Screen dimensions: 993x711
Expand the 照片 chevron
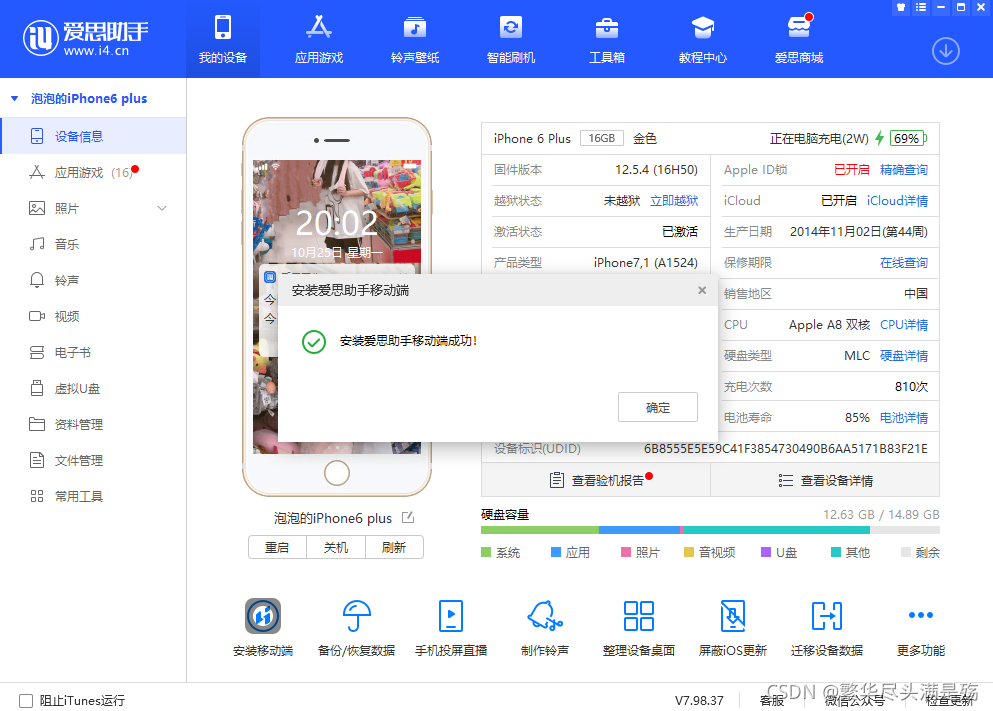coord(162,208)
